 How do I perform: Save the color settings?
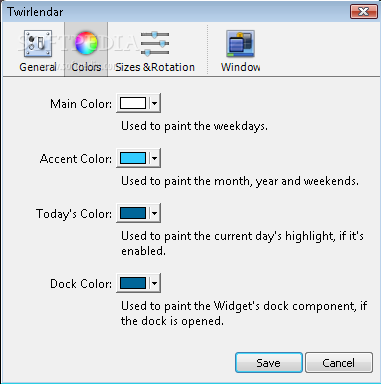coord(269,363)
